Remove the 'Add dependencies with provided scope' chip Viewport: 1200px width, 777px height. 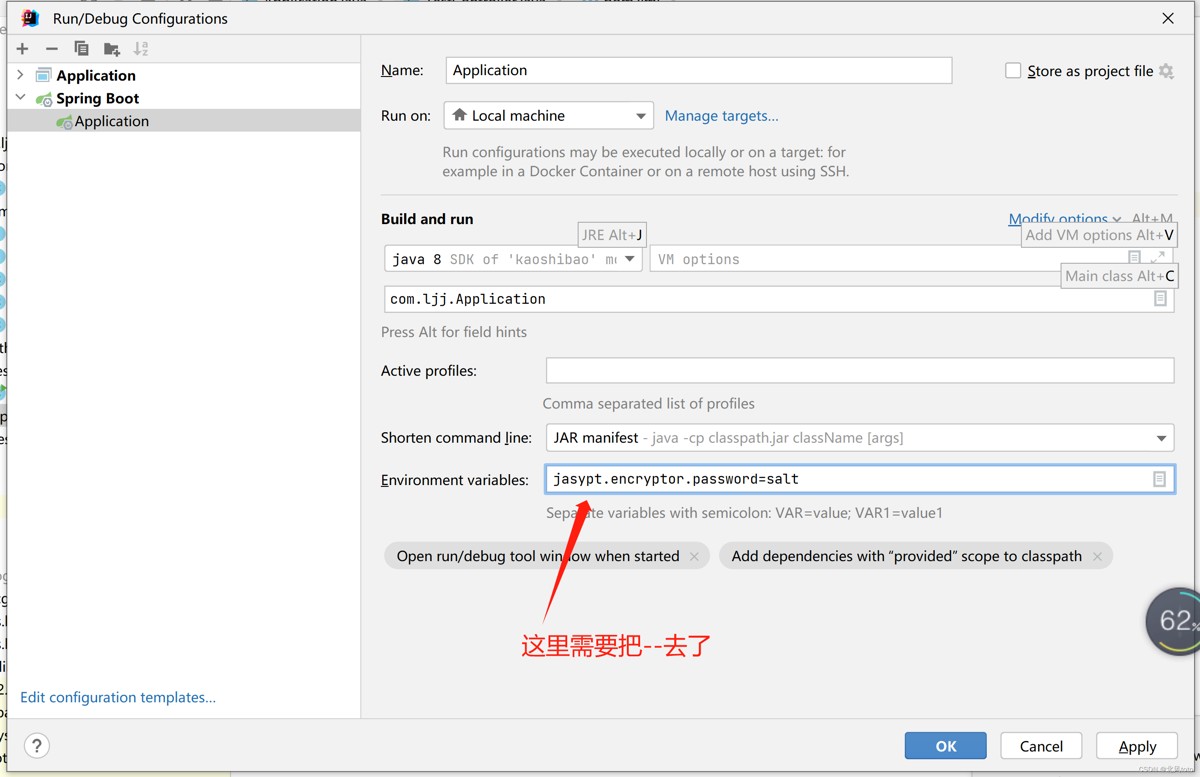coord(1097,556)
